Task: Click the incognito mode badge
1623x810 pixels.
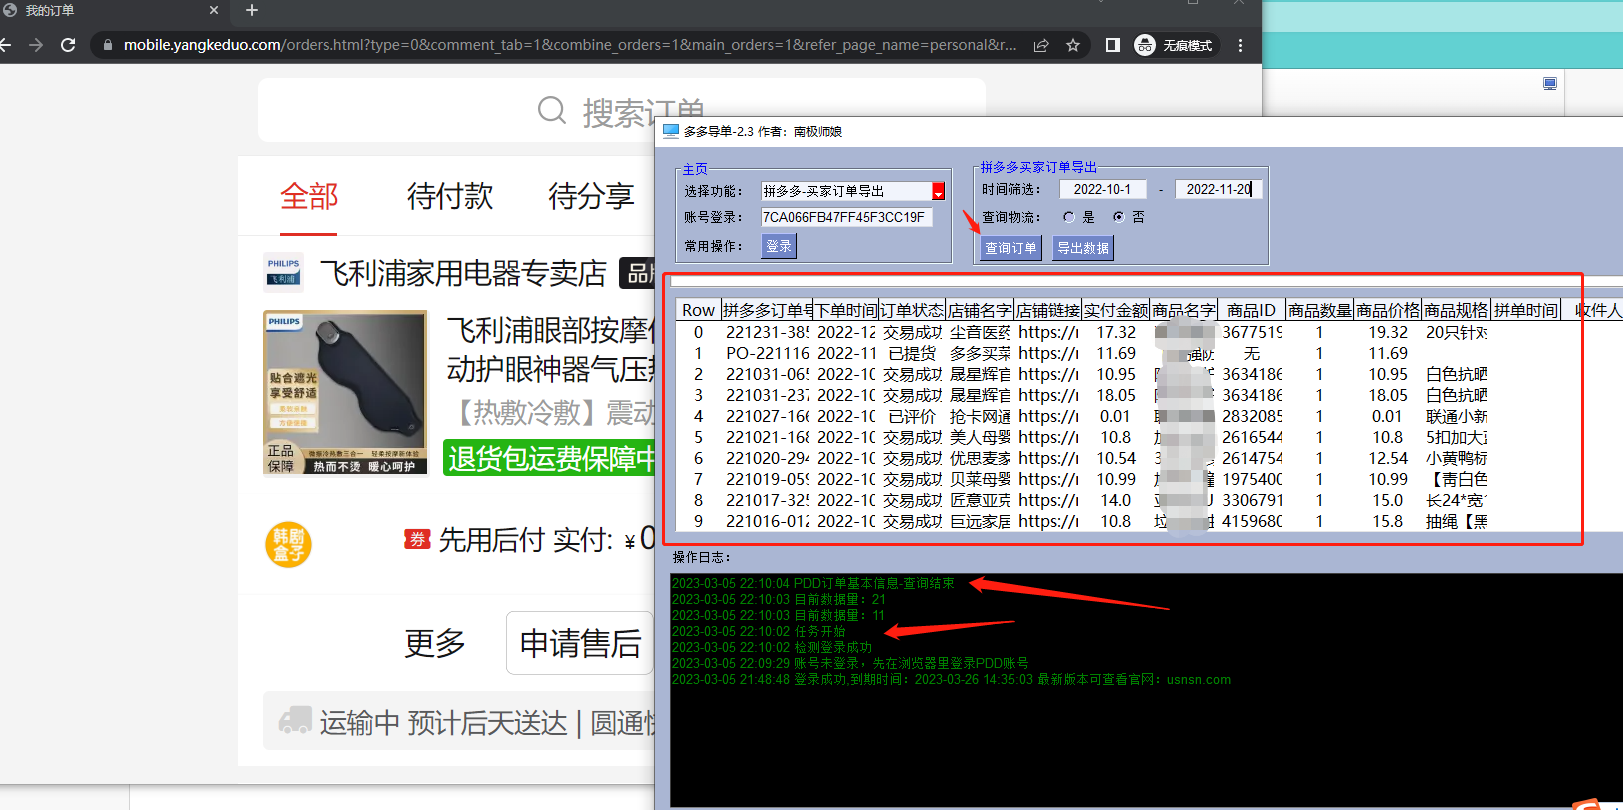Action: [1175, 45]
